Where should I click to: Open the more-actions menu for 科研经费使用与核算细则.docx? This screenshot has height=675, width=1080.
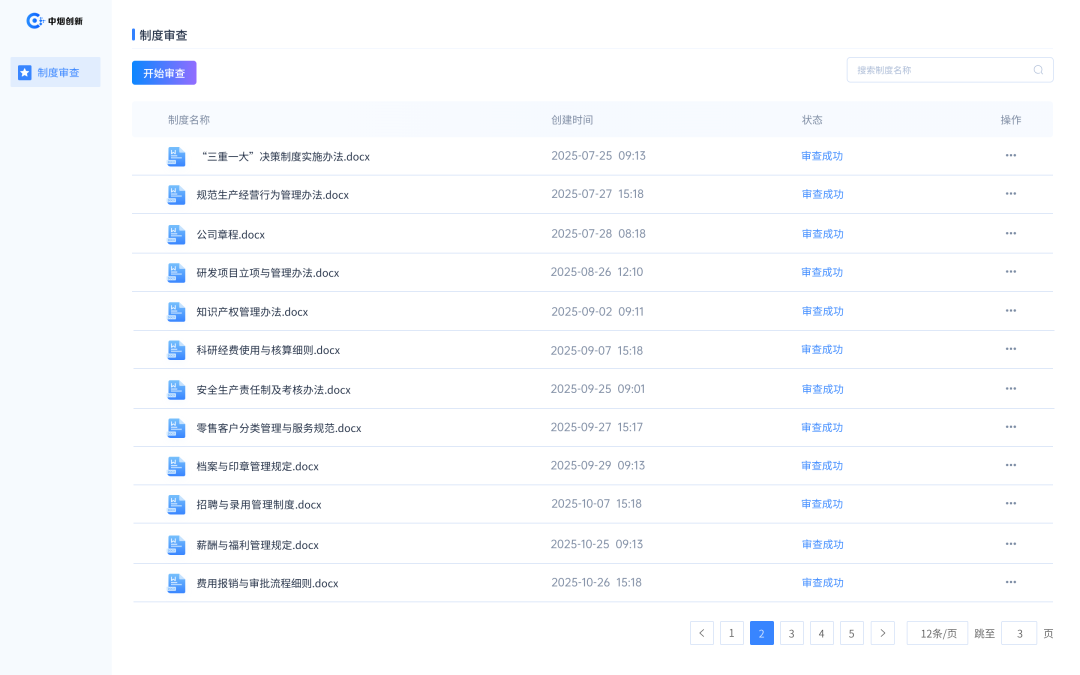tap(1010, 349)
